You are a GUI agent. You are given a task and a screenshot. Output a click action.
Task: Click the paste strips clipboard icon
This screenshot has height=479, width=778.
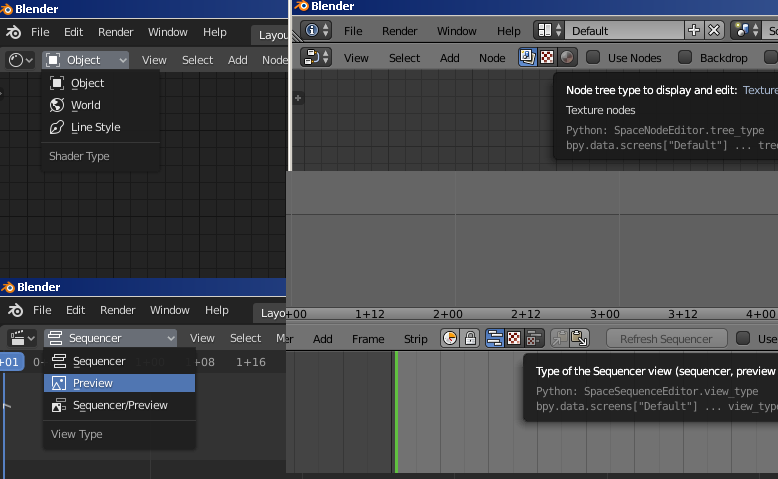(x=580, y=338)
